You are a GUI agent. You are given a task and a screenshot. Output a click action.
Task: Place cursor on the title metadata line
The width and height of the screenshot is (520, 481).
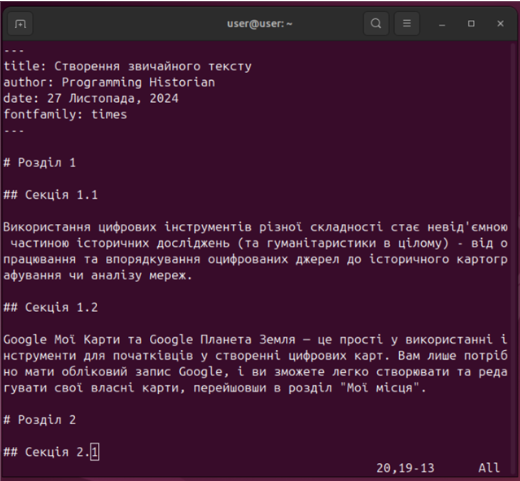pos(127,66)
